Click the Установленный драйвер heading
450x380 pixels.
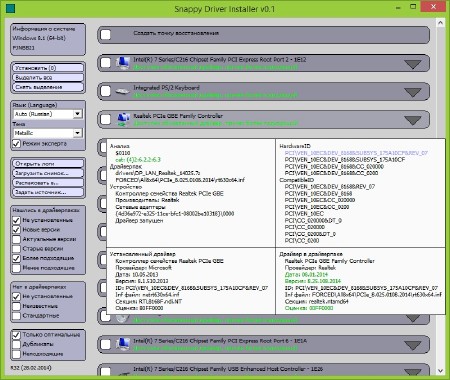point(143,254)
